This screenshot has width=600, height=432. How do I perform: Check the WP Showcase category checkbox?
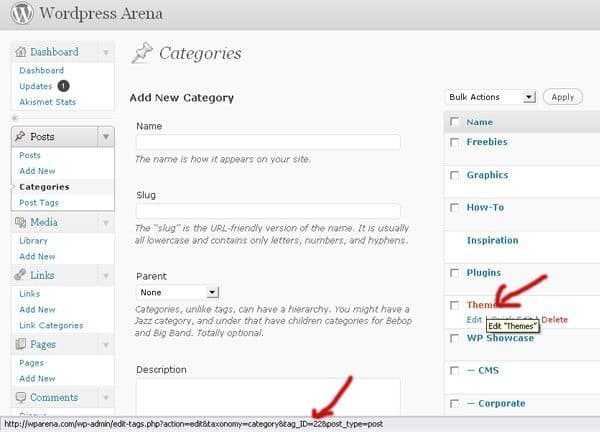[455, 338]
